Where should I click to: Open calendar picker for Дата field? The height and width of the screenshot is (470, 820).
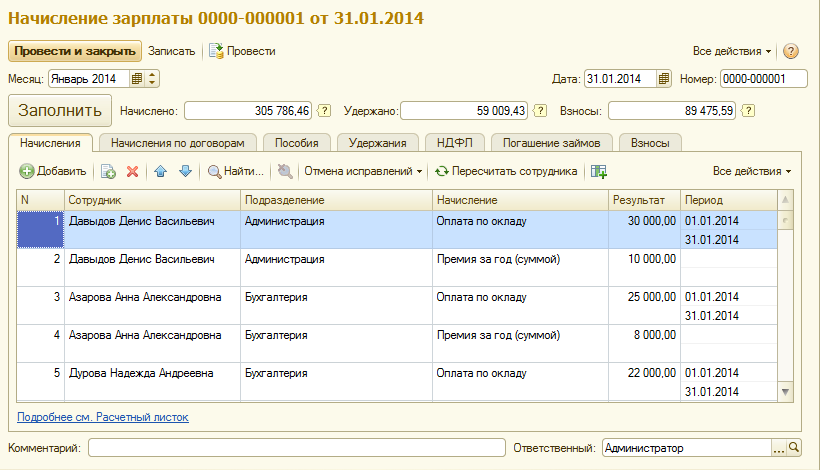664,79
